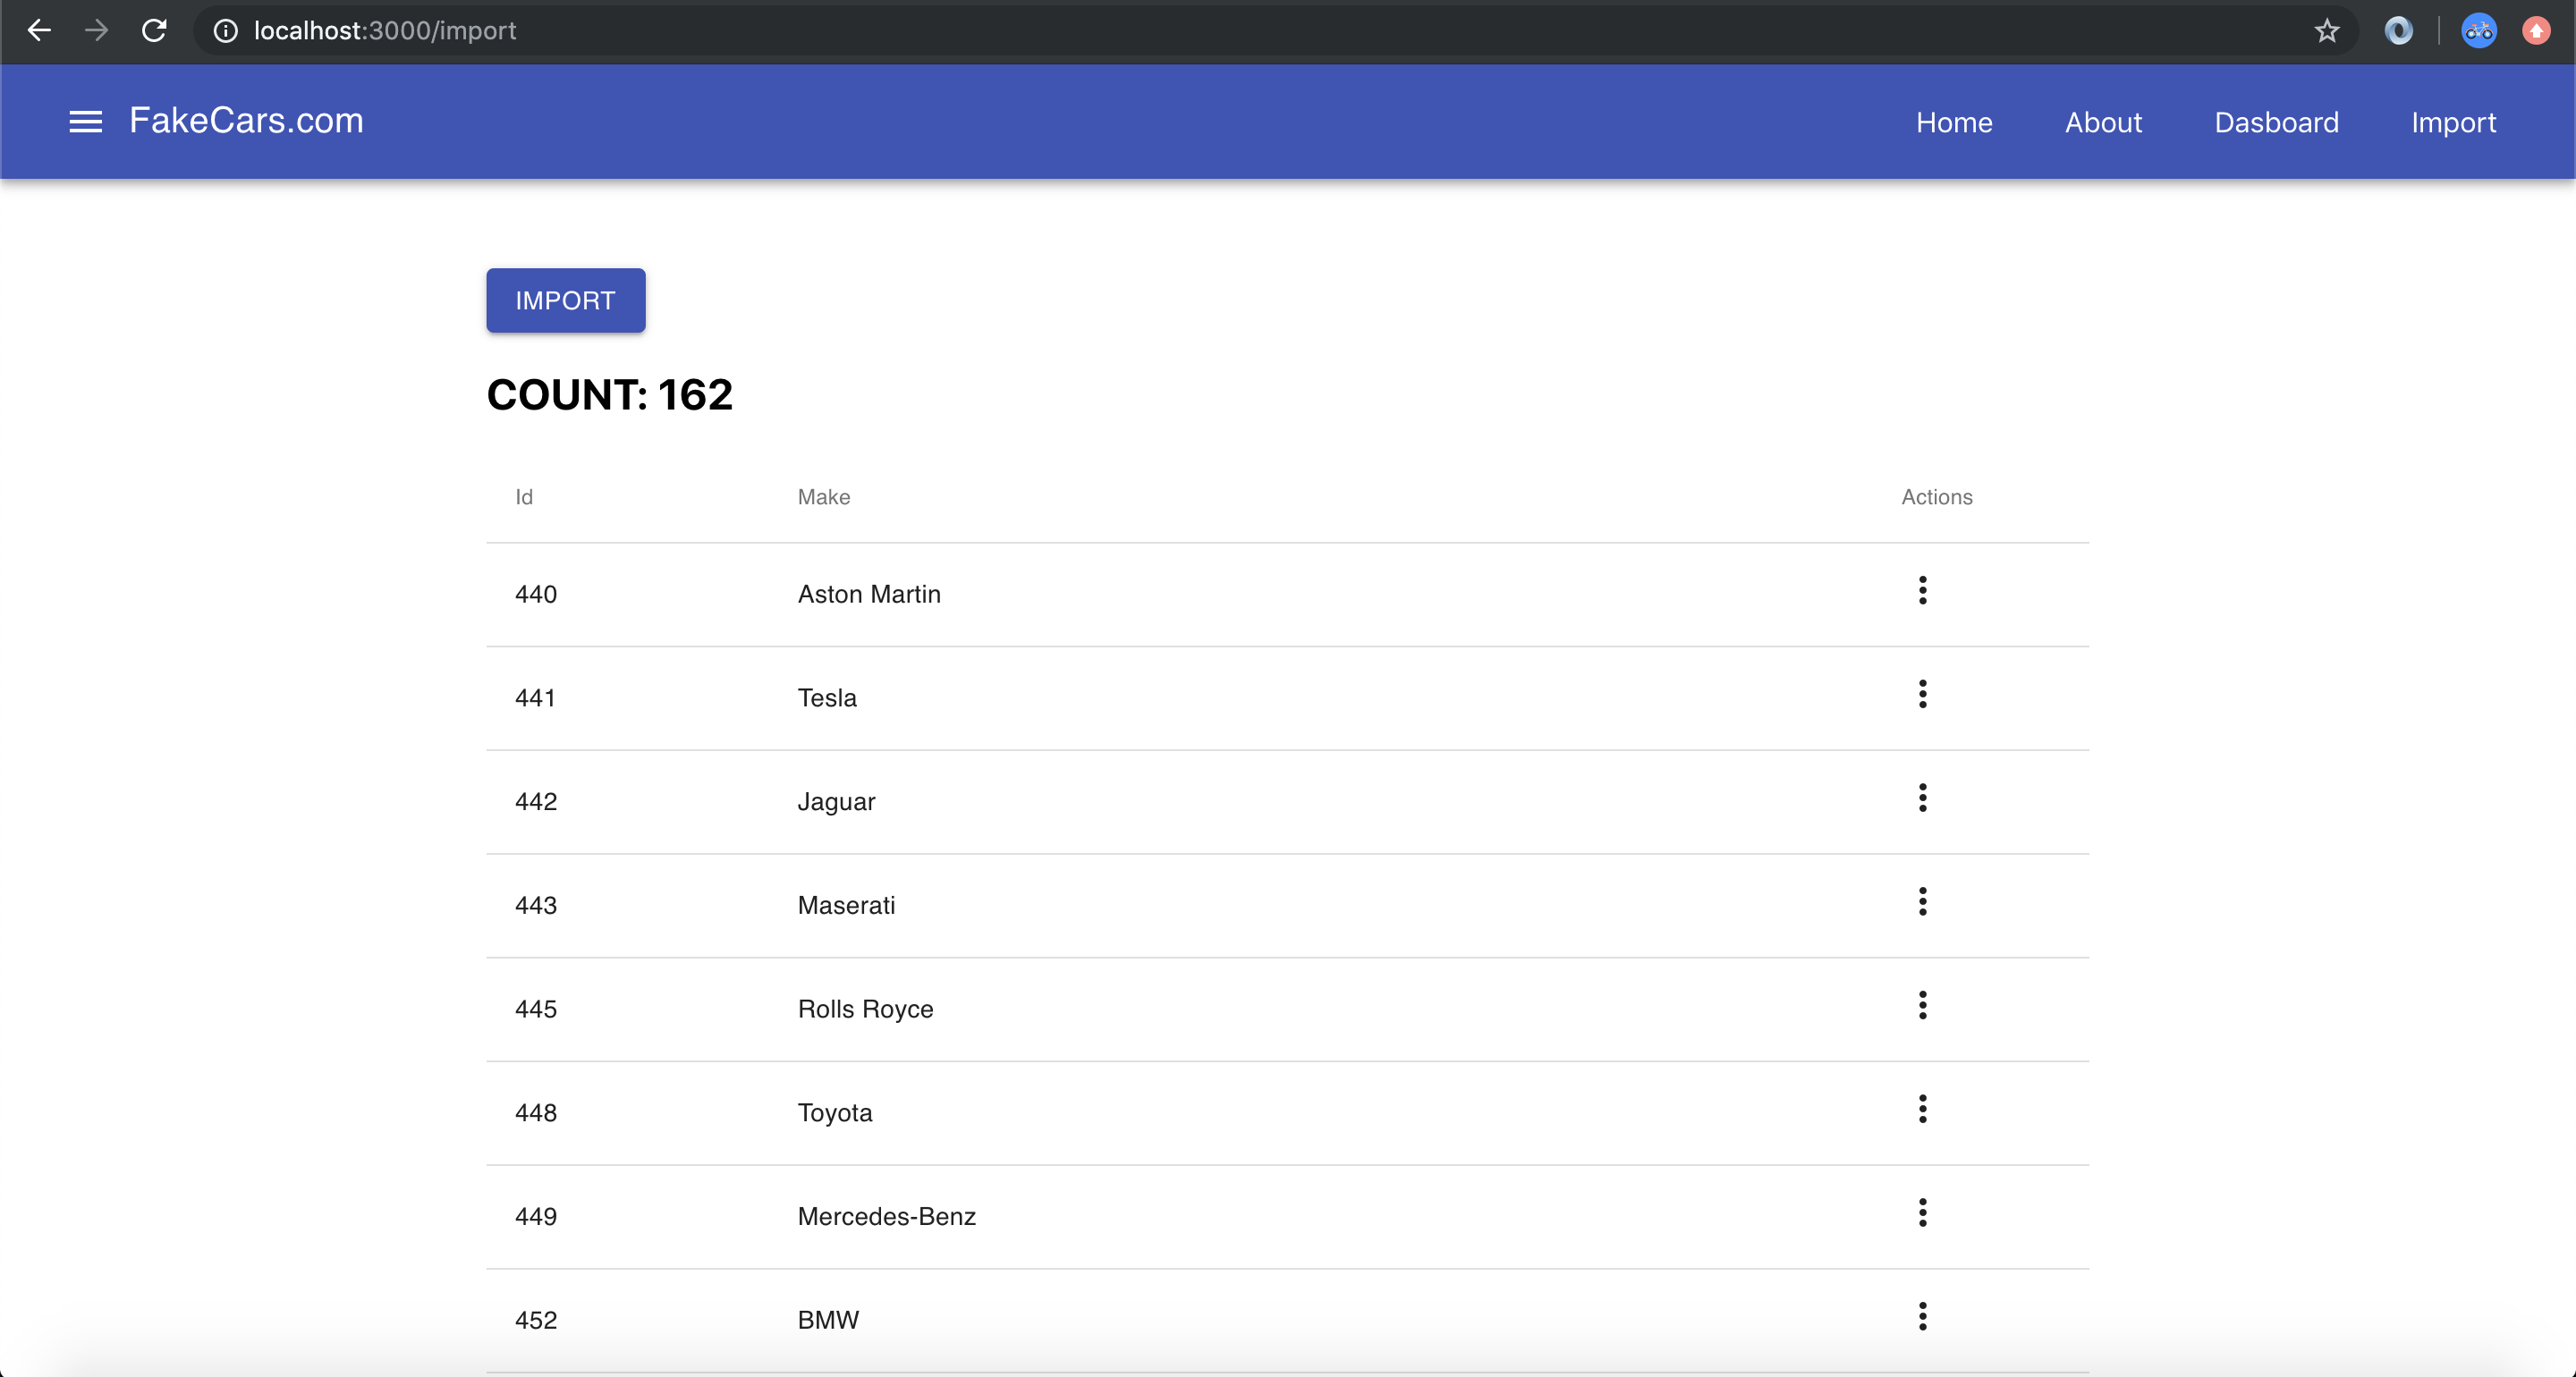2576x1377 pixels.
Task: Reload the page in browser
Action: (x=154, y=31)
